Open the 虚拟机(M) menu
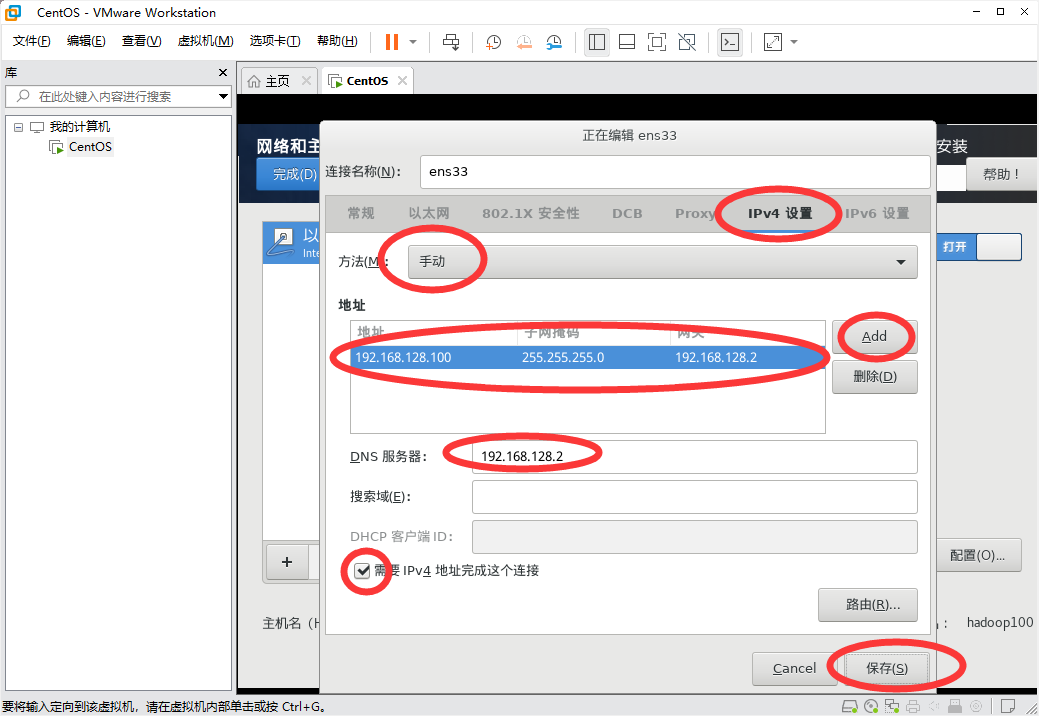 tap(205, 41)
